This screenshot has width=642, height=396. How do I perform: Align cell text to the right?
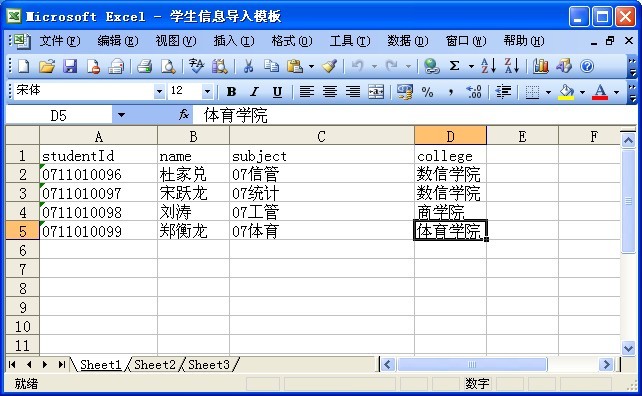click(x=353, y=92)
